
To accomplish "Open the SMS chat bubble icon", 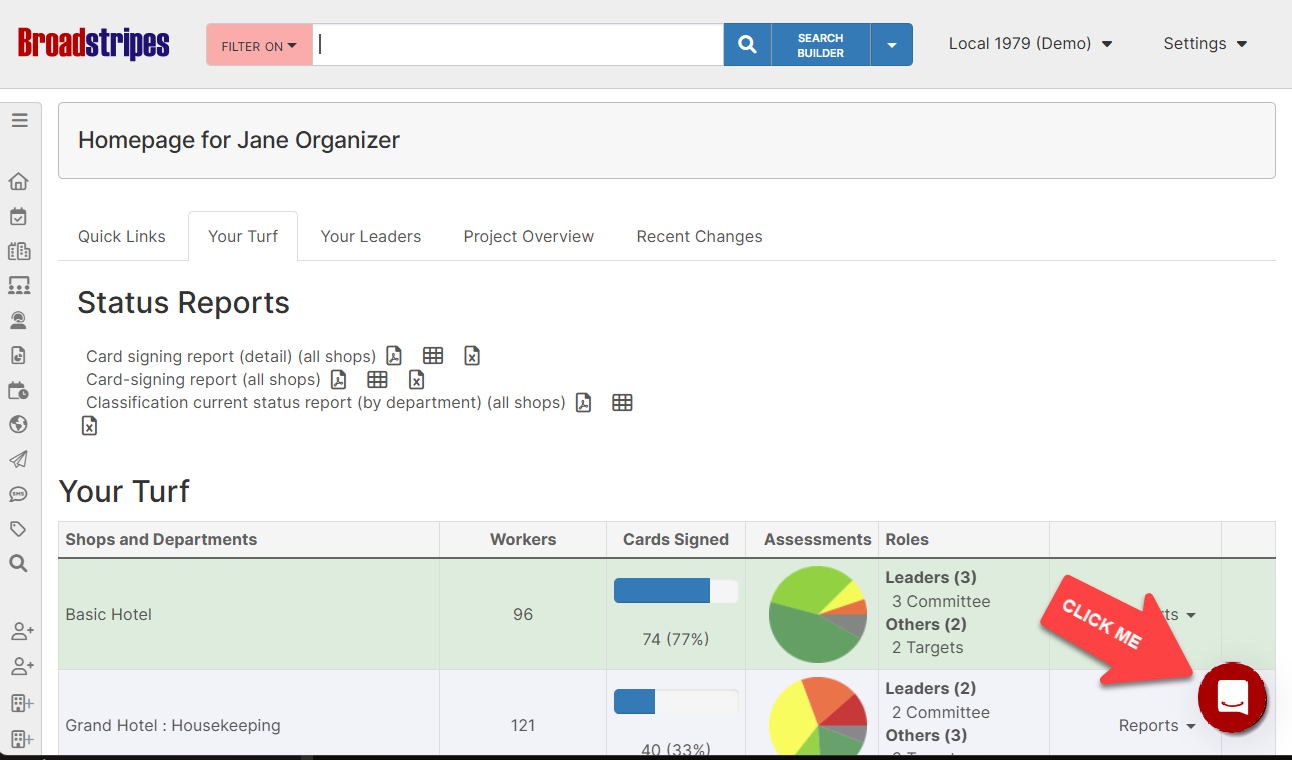I will coord(18,494).
